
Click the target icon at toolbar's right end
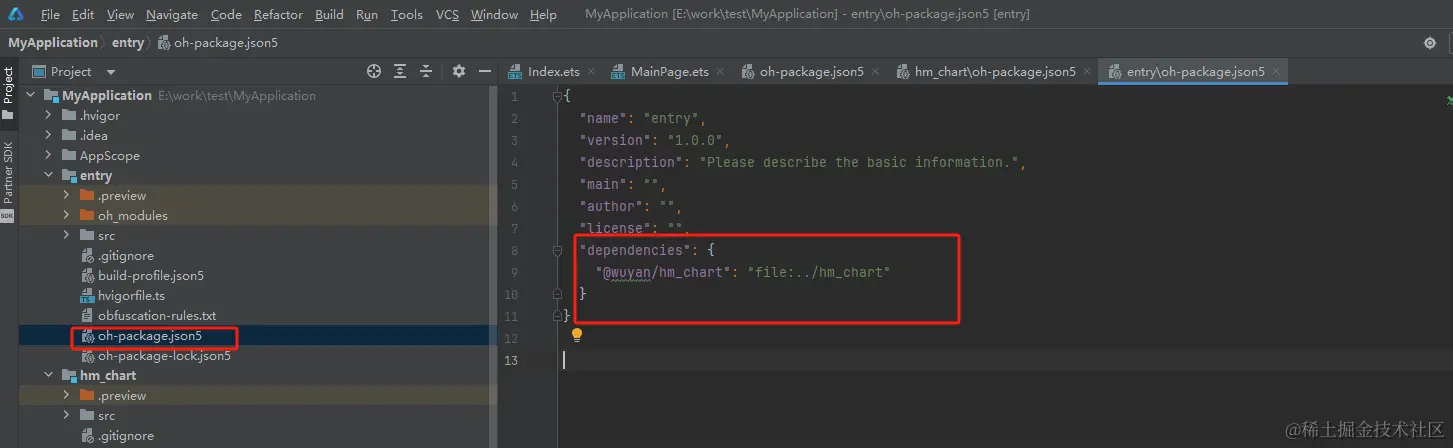pyautogui.click(x=1430, y=43)
